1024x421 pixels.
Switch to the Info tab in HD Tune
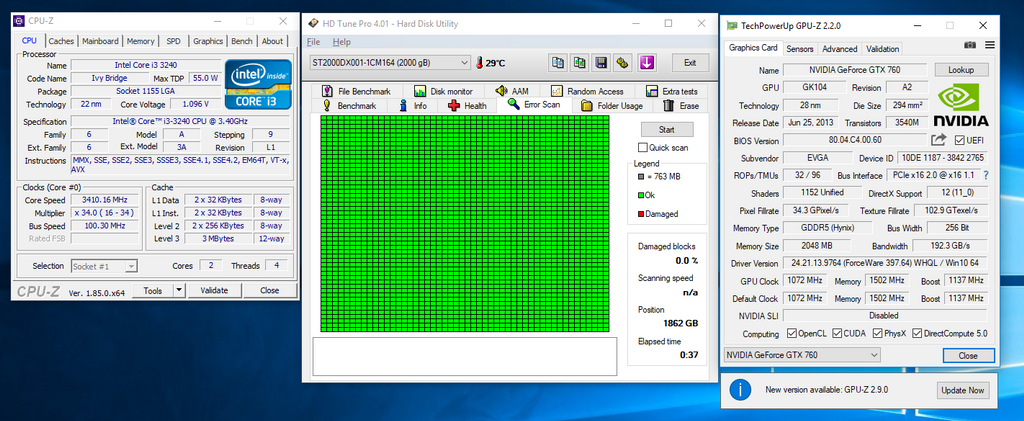pos(413,106)
